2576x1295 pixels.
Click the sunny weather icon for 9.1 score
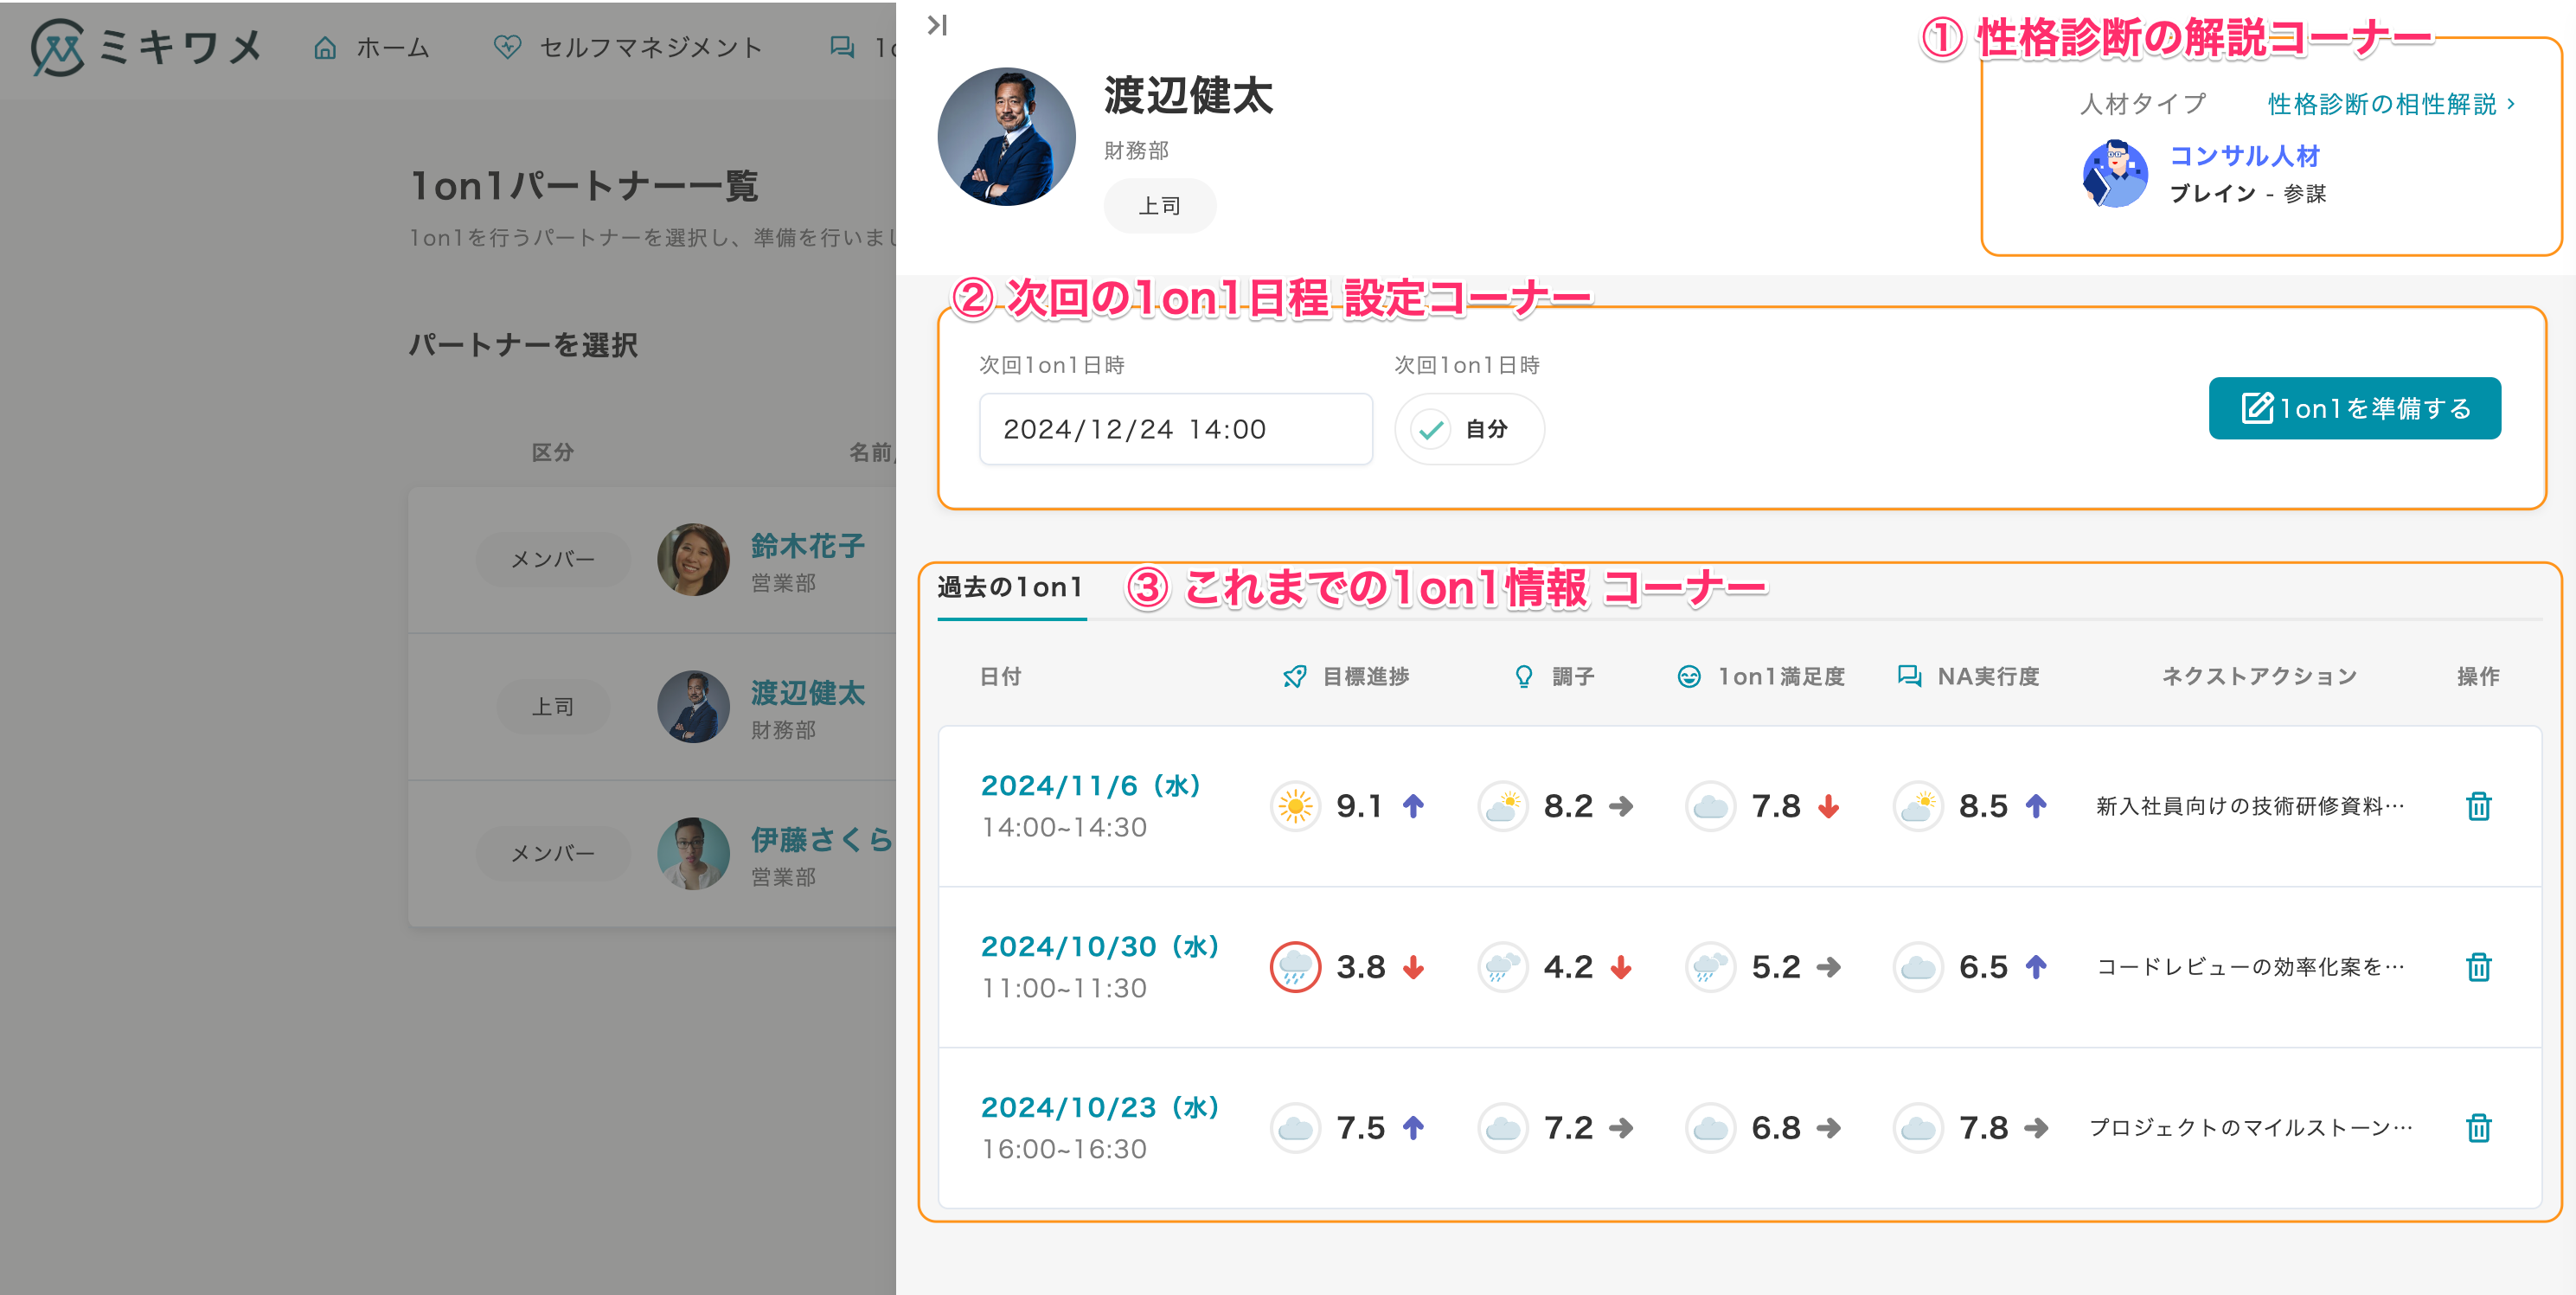[x=1295, y=806]
